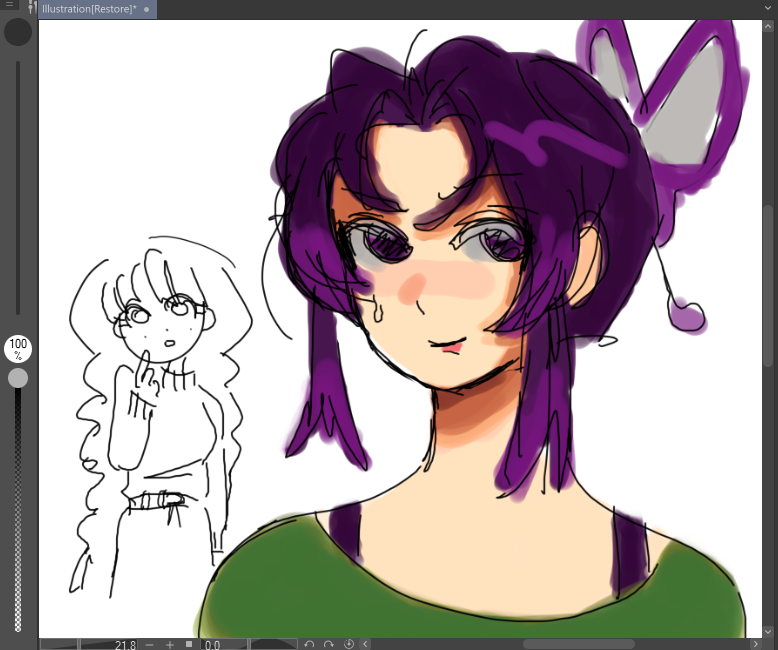Click the checkered opacity slider track
The height and width of the screenshot is (650, 778).
[x=18, y=510]
